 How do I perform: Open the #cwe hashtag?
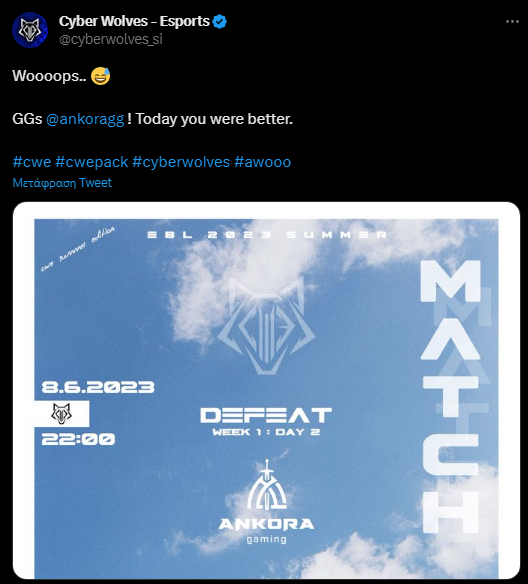coord(32,162)
